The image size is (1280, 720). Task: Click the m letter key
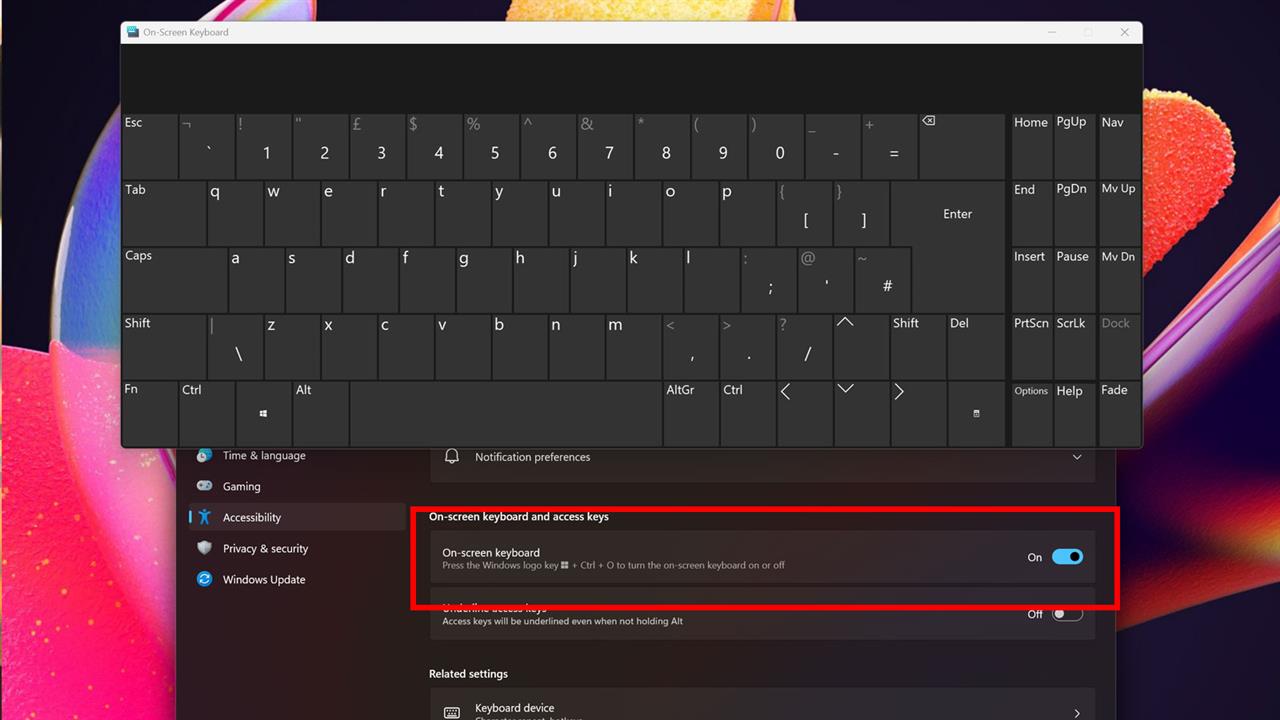633,346
